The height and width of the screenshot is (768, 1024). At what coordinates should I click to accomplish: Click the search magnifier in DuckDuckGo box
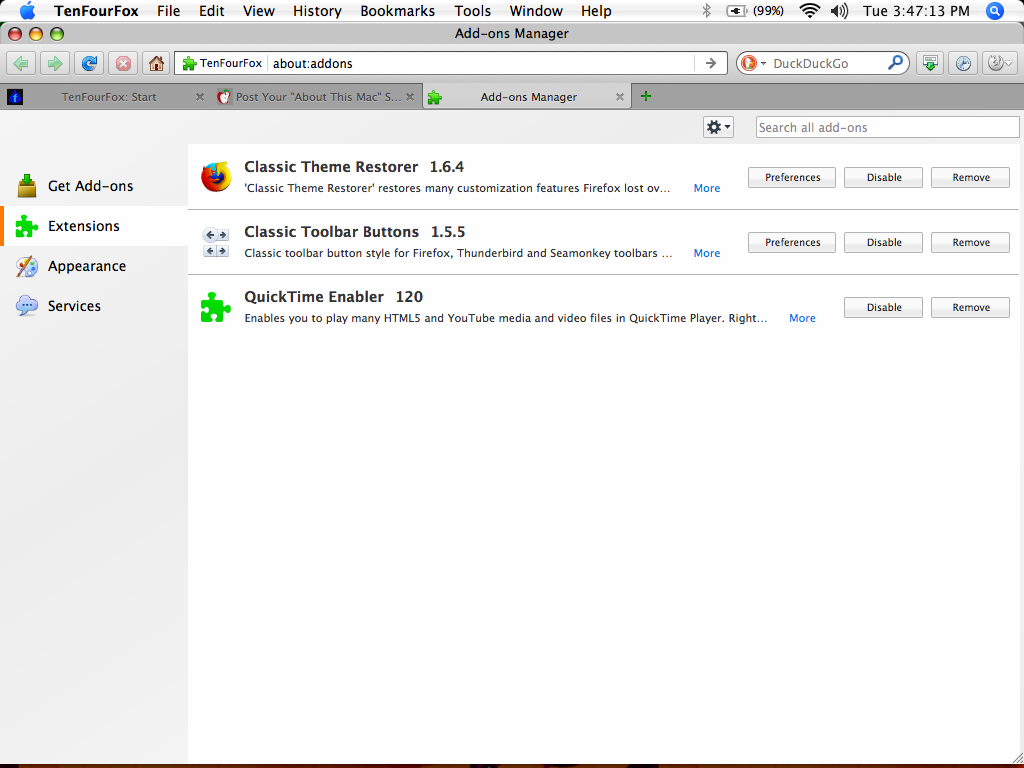895,63
